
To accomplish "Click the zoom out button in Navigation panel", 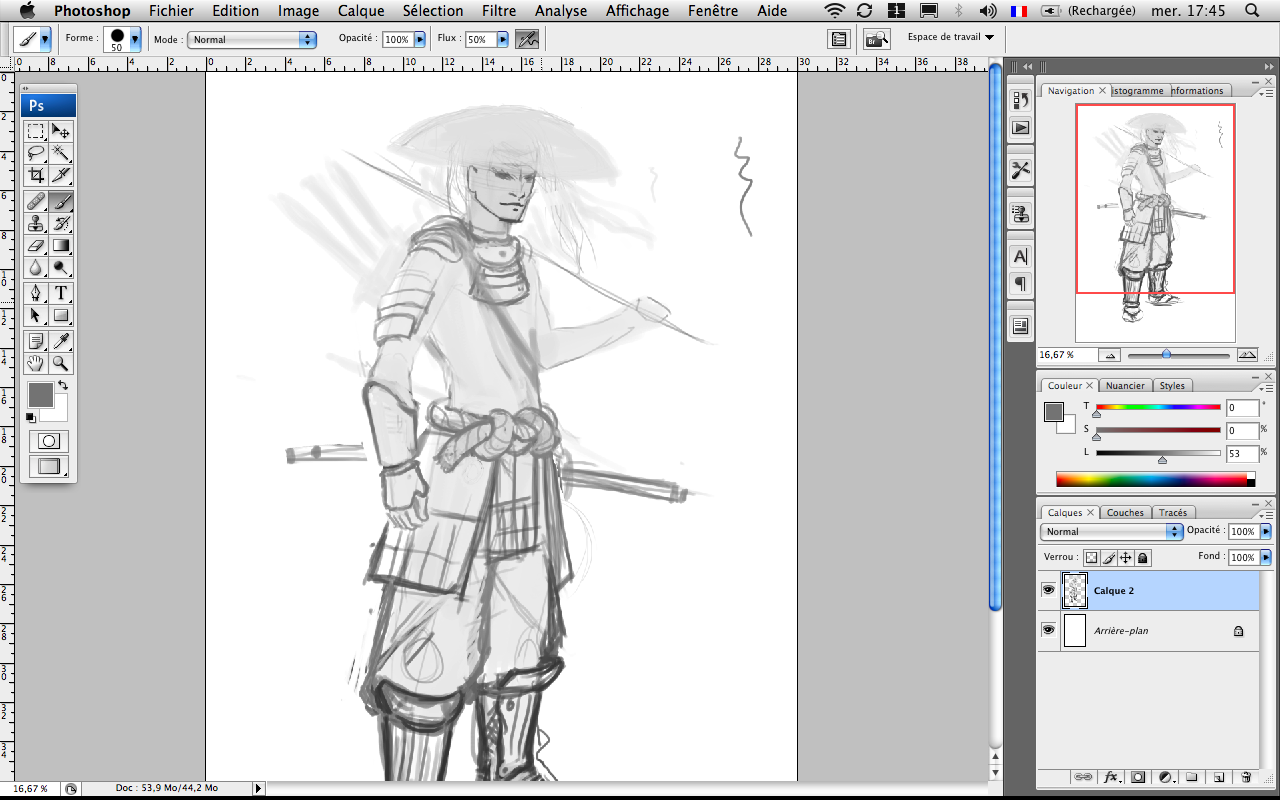I will pyautogui.click(x=1109, y=355).
